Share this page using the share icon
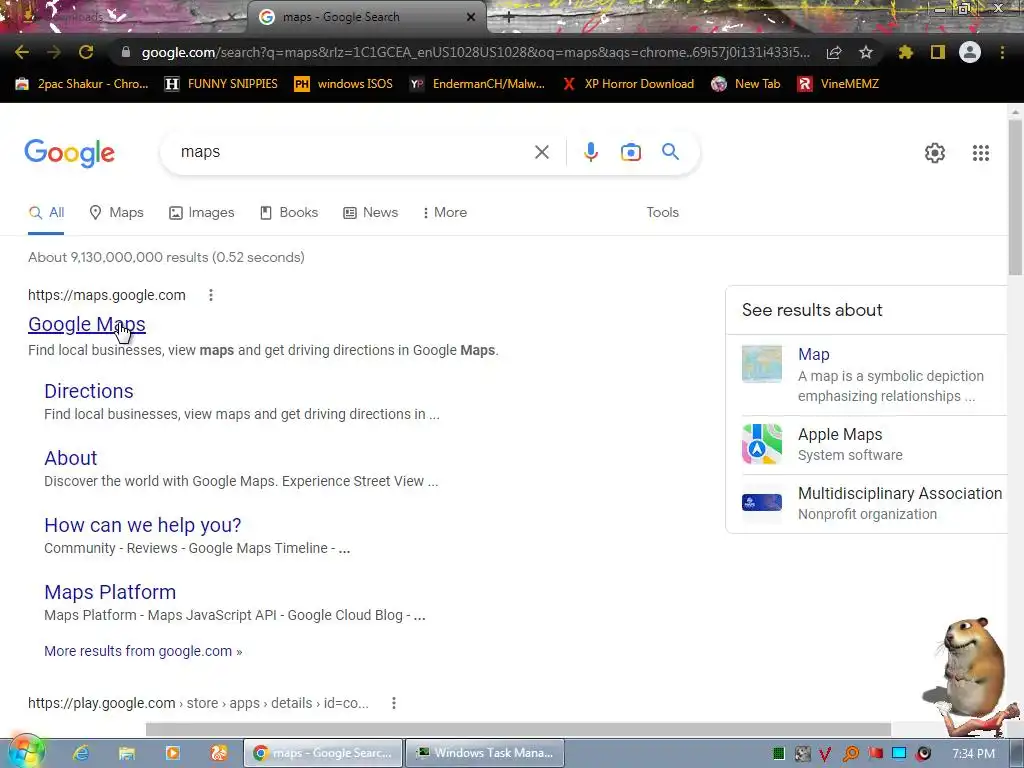The height and width of the screenshot is (768, 1024). pyautogui.click(x=834, y=52)
